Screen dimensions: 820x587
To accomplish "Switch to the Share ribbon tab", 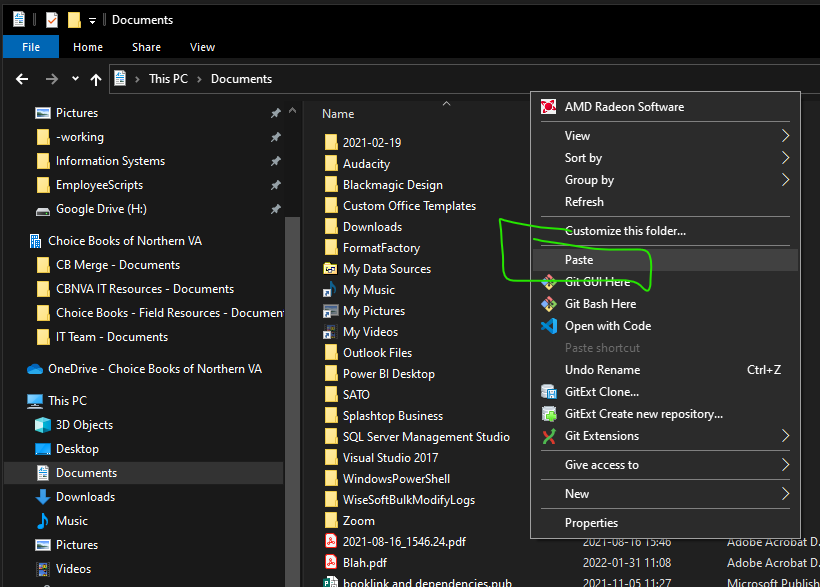I will [146, 47].
